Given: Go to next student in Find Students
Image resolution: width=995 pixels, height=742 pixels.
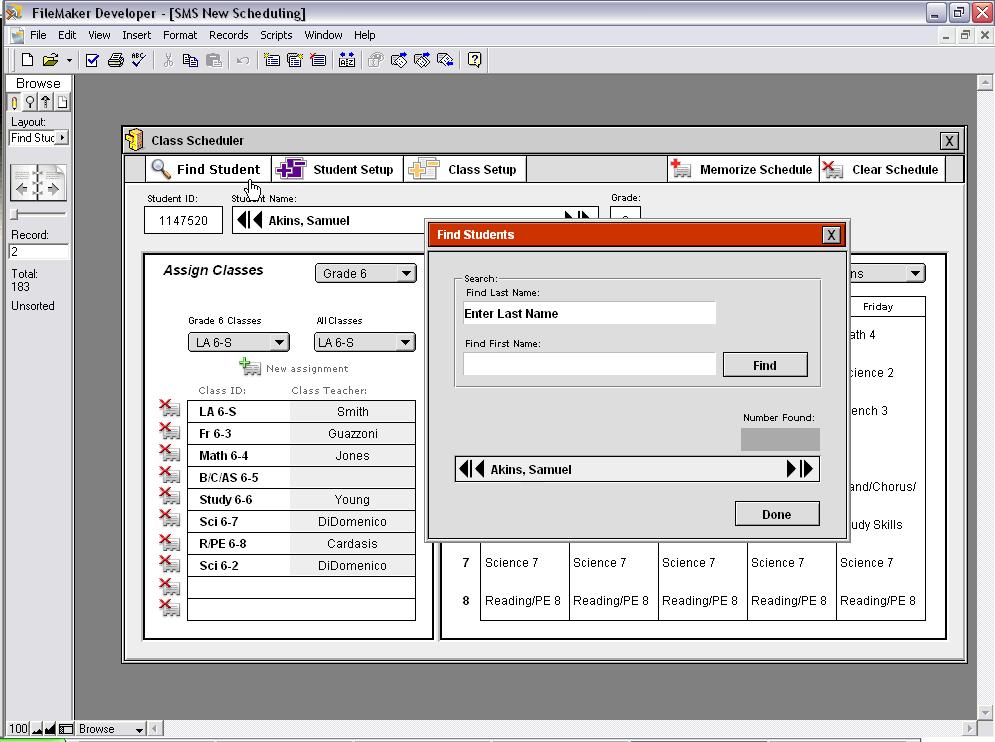Looking at the screenshot, I should coord(791,469).
